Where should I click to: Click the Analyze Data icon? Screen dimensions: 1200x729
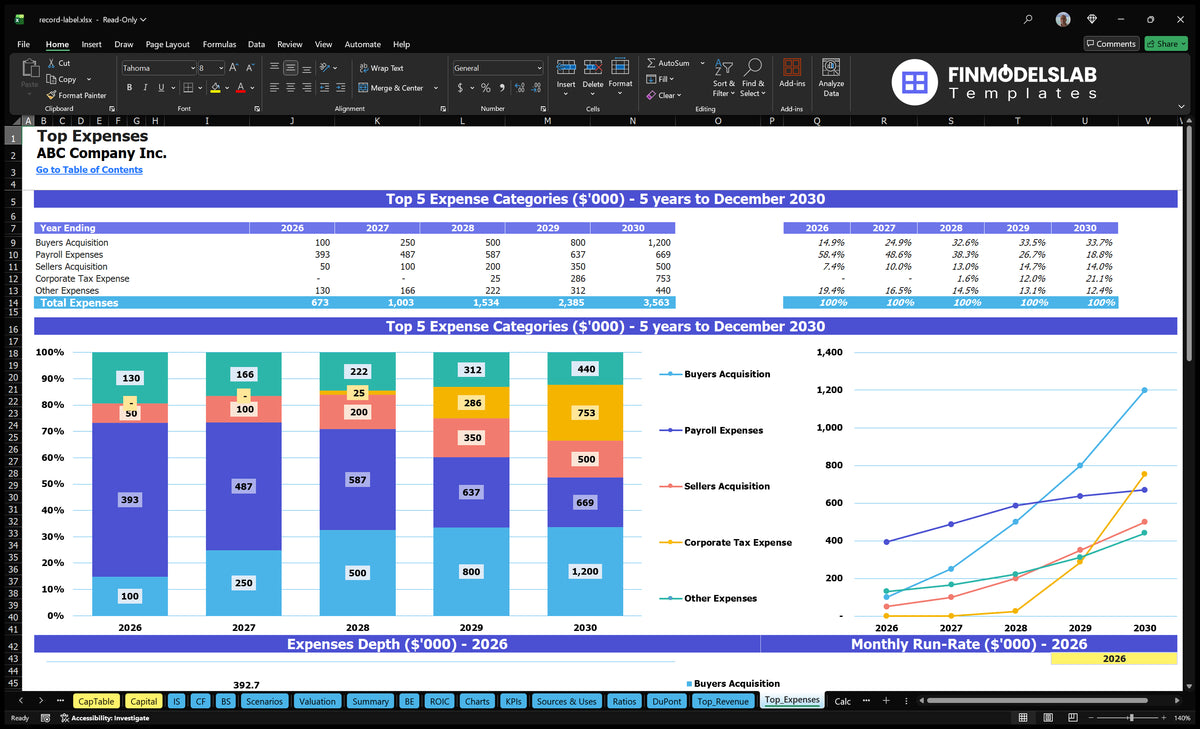(831, 67)
